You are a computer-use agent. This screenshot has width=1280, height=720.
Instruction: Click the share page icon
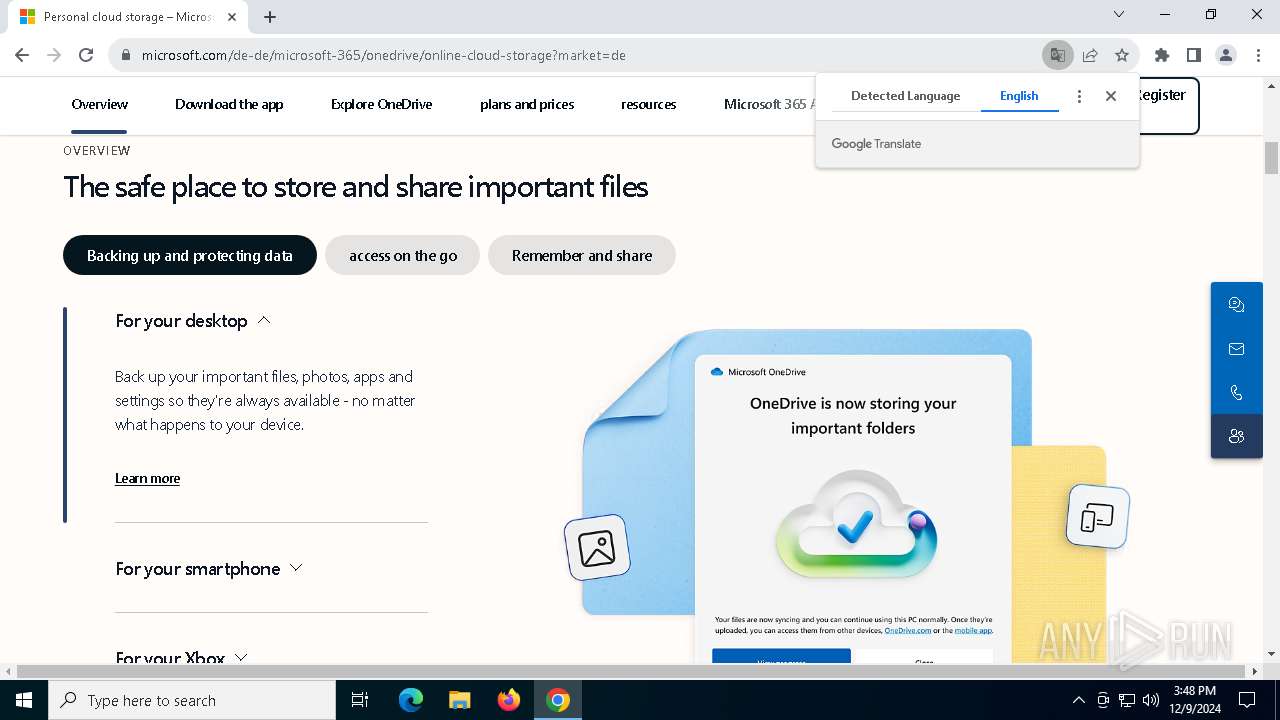(1090, 55)
